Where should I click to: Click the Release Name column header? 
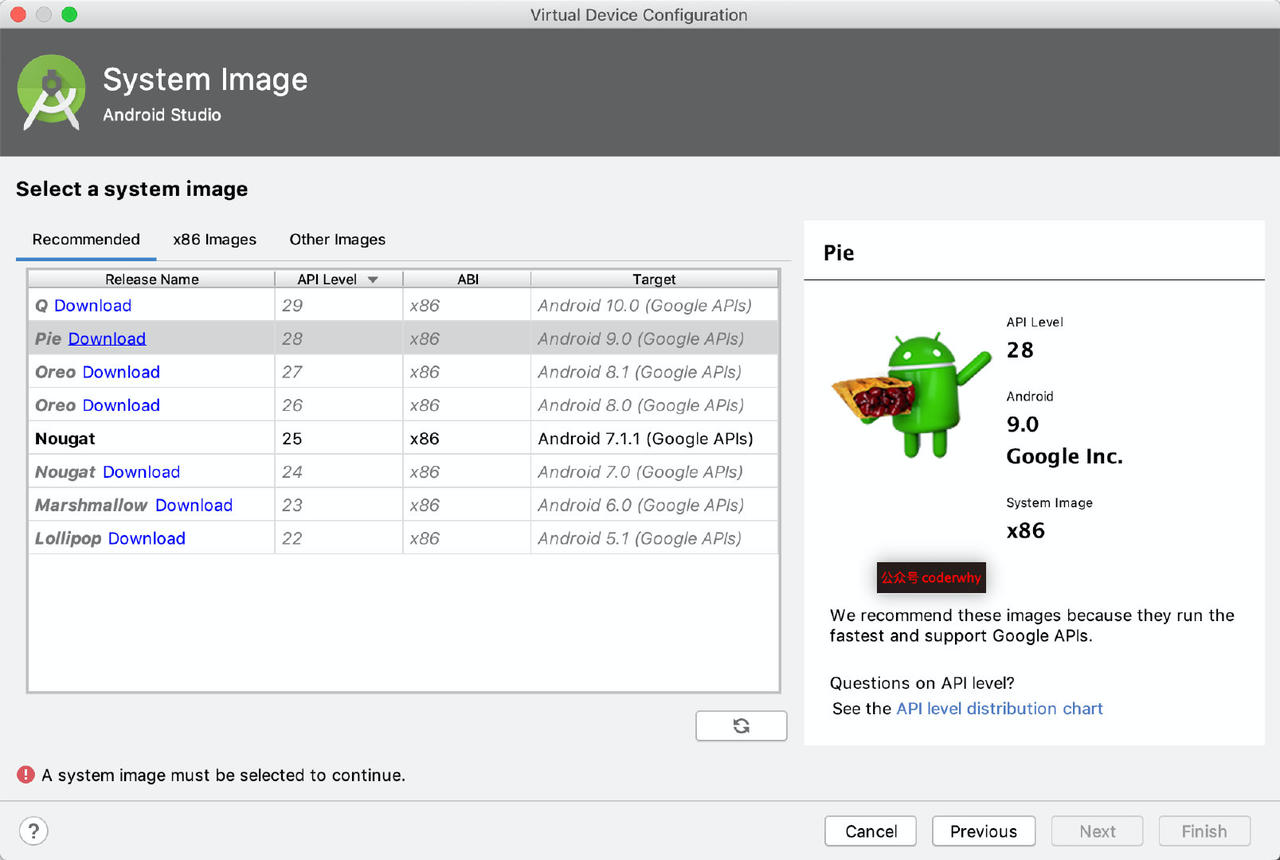(x=152, y=279)
